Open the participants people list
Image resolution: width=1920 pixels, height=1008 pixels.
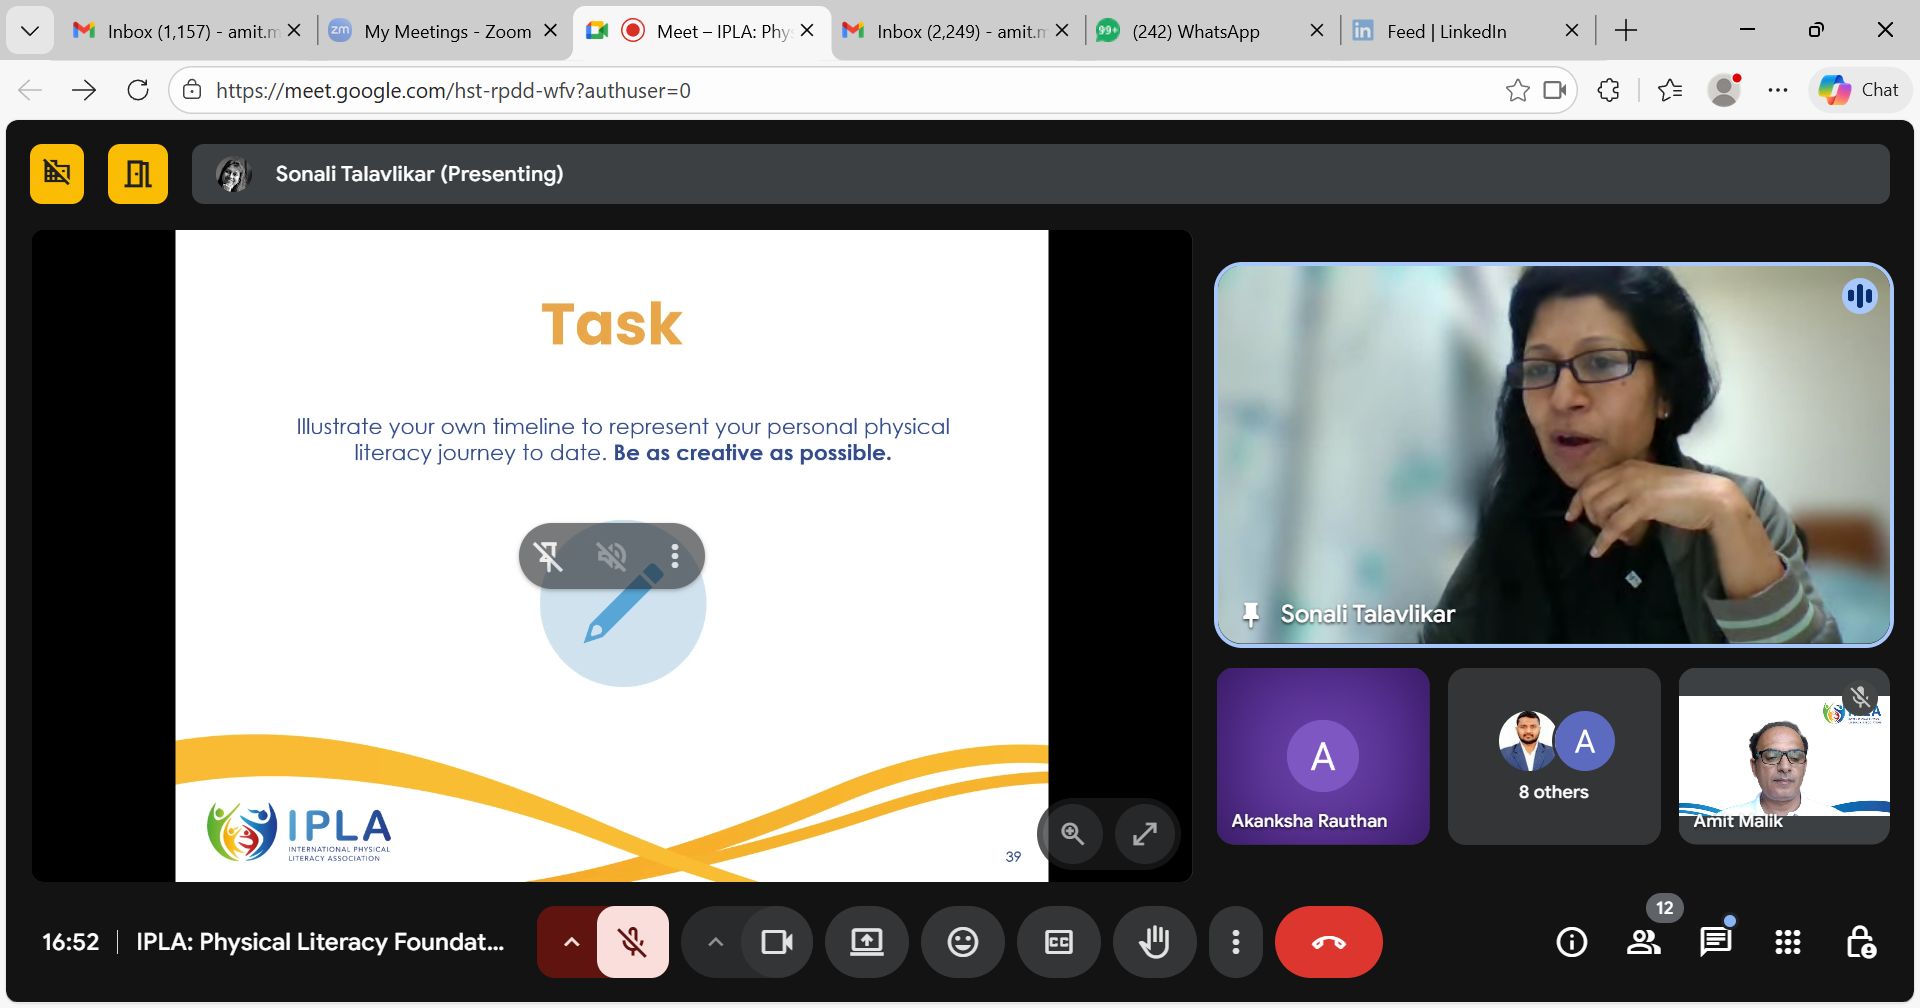[1643, 942]
